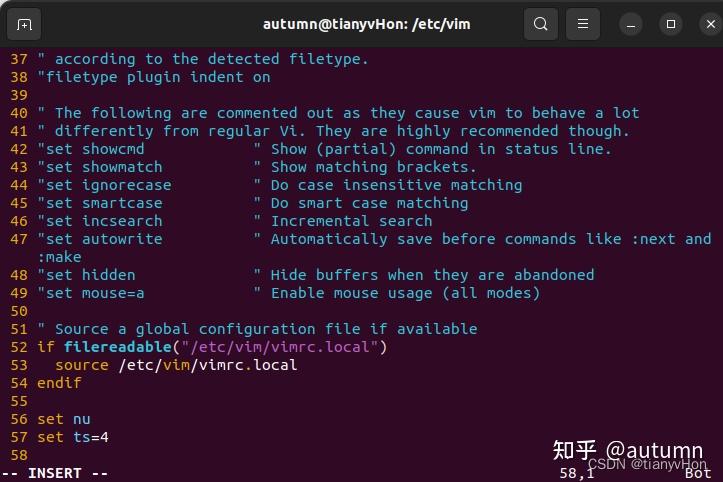Click the path /etc/vim/vimrc.local on line 53

click(x=207, y=365)
